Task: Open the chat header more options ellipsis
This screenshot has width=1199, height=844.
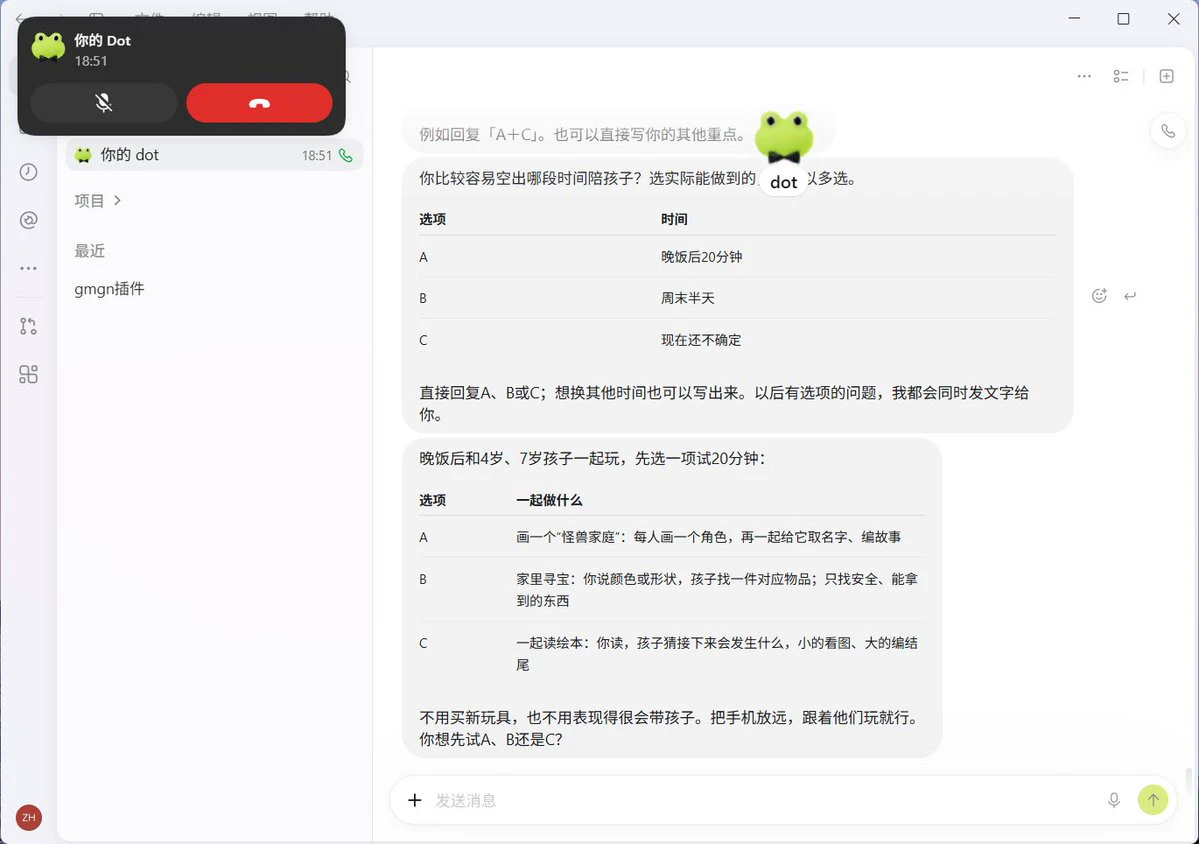Action: coord(1084,76)
